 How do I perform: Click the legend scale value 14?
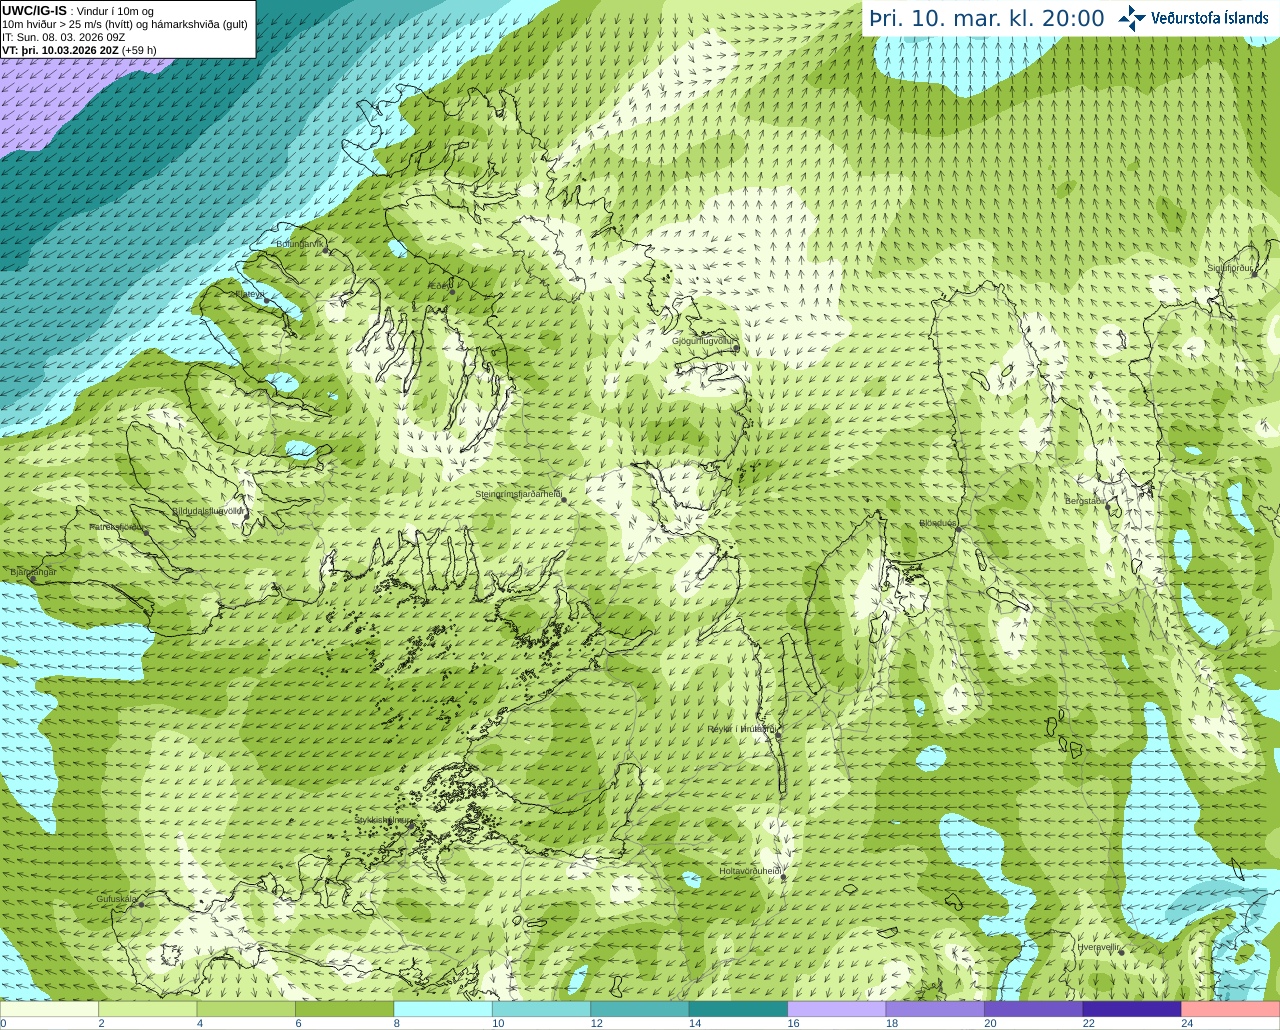point(695,1023)
